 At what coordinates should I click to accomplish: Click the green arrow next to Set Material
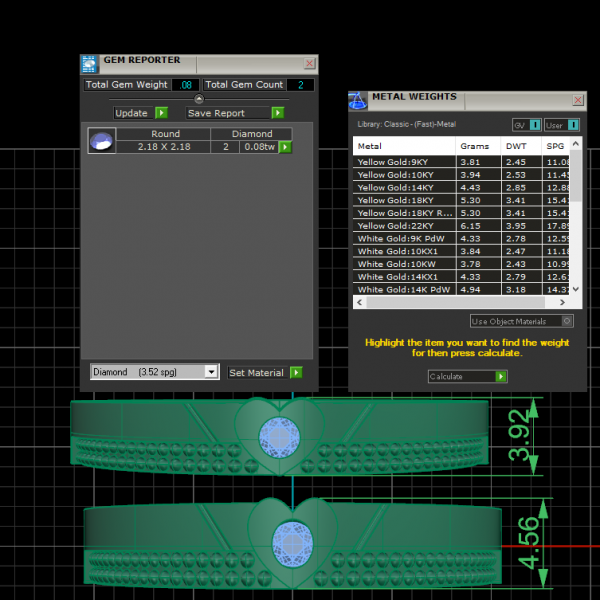295,373
